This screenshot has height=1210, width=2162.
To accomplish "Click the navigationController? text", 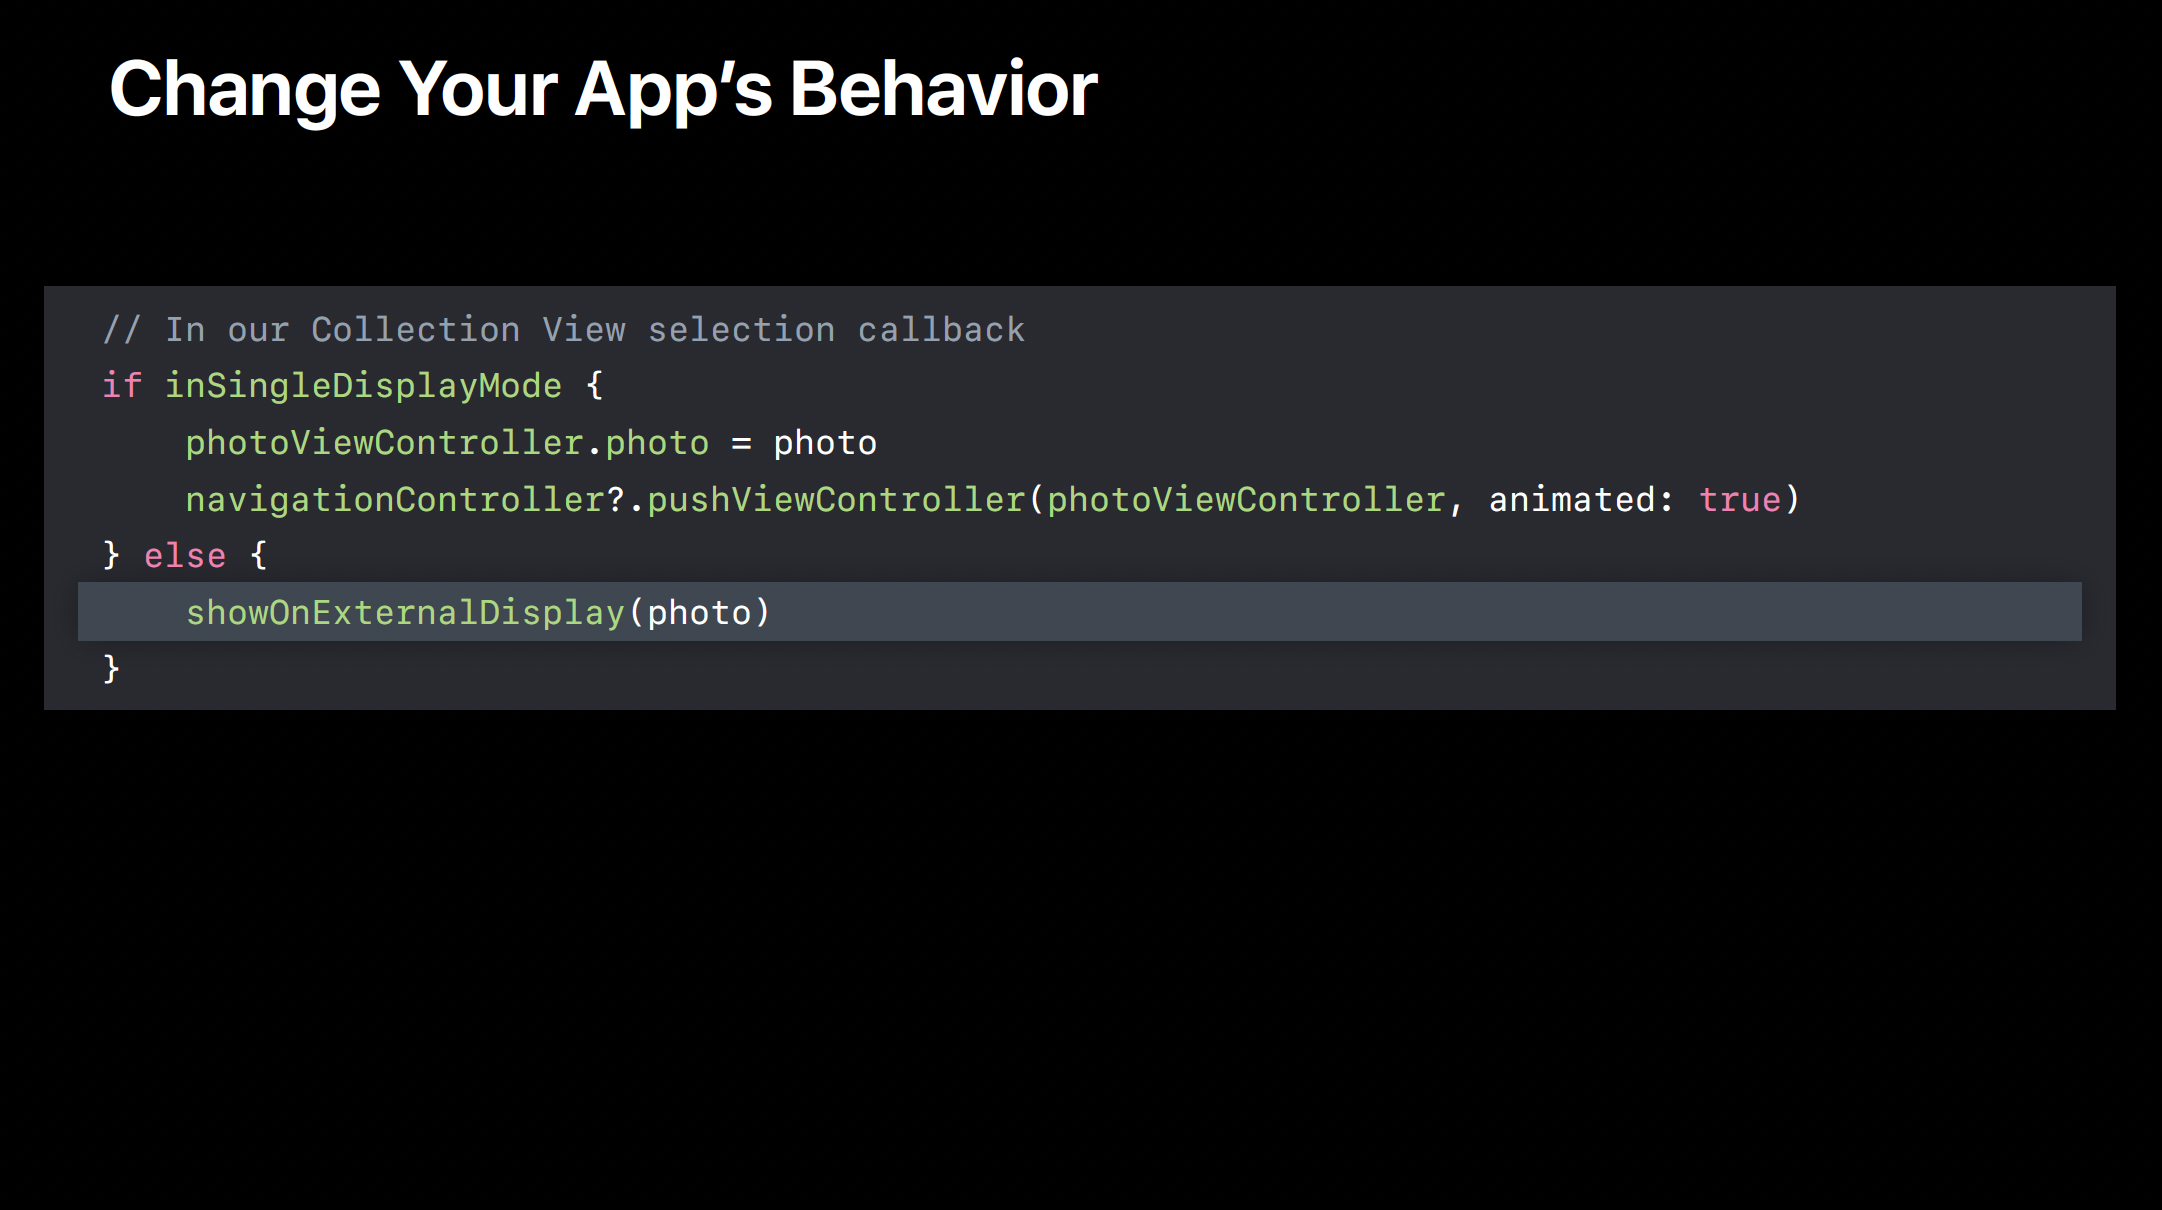I will (404, 500).
